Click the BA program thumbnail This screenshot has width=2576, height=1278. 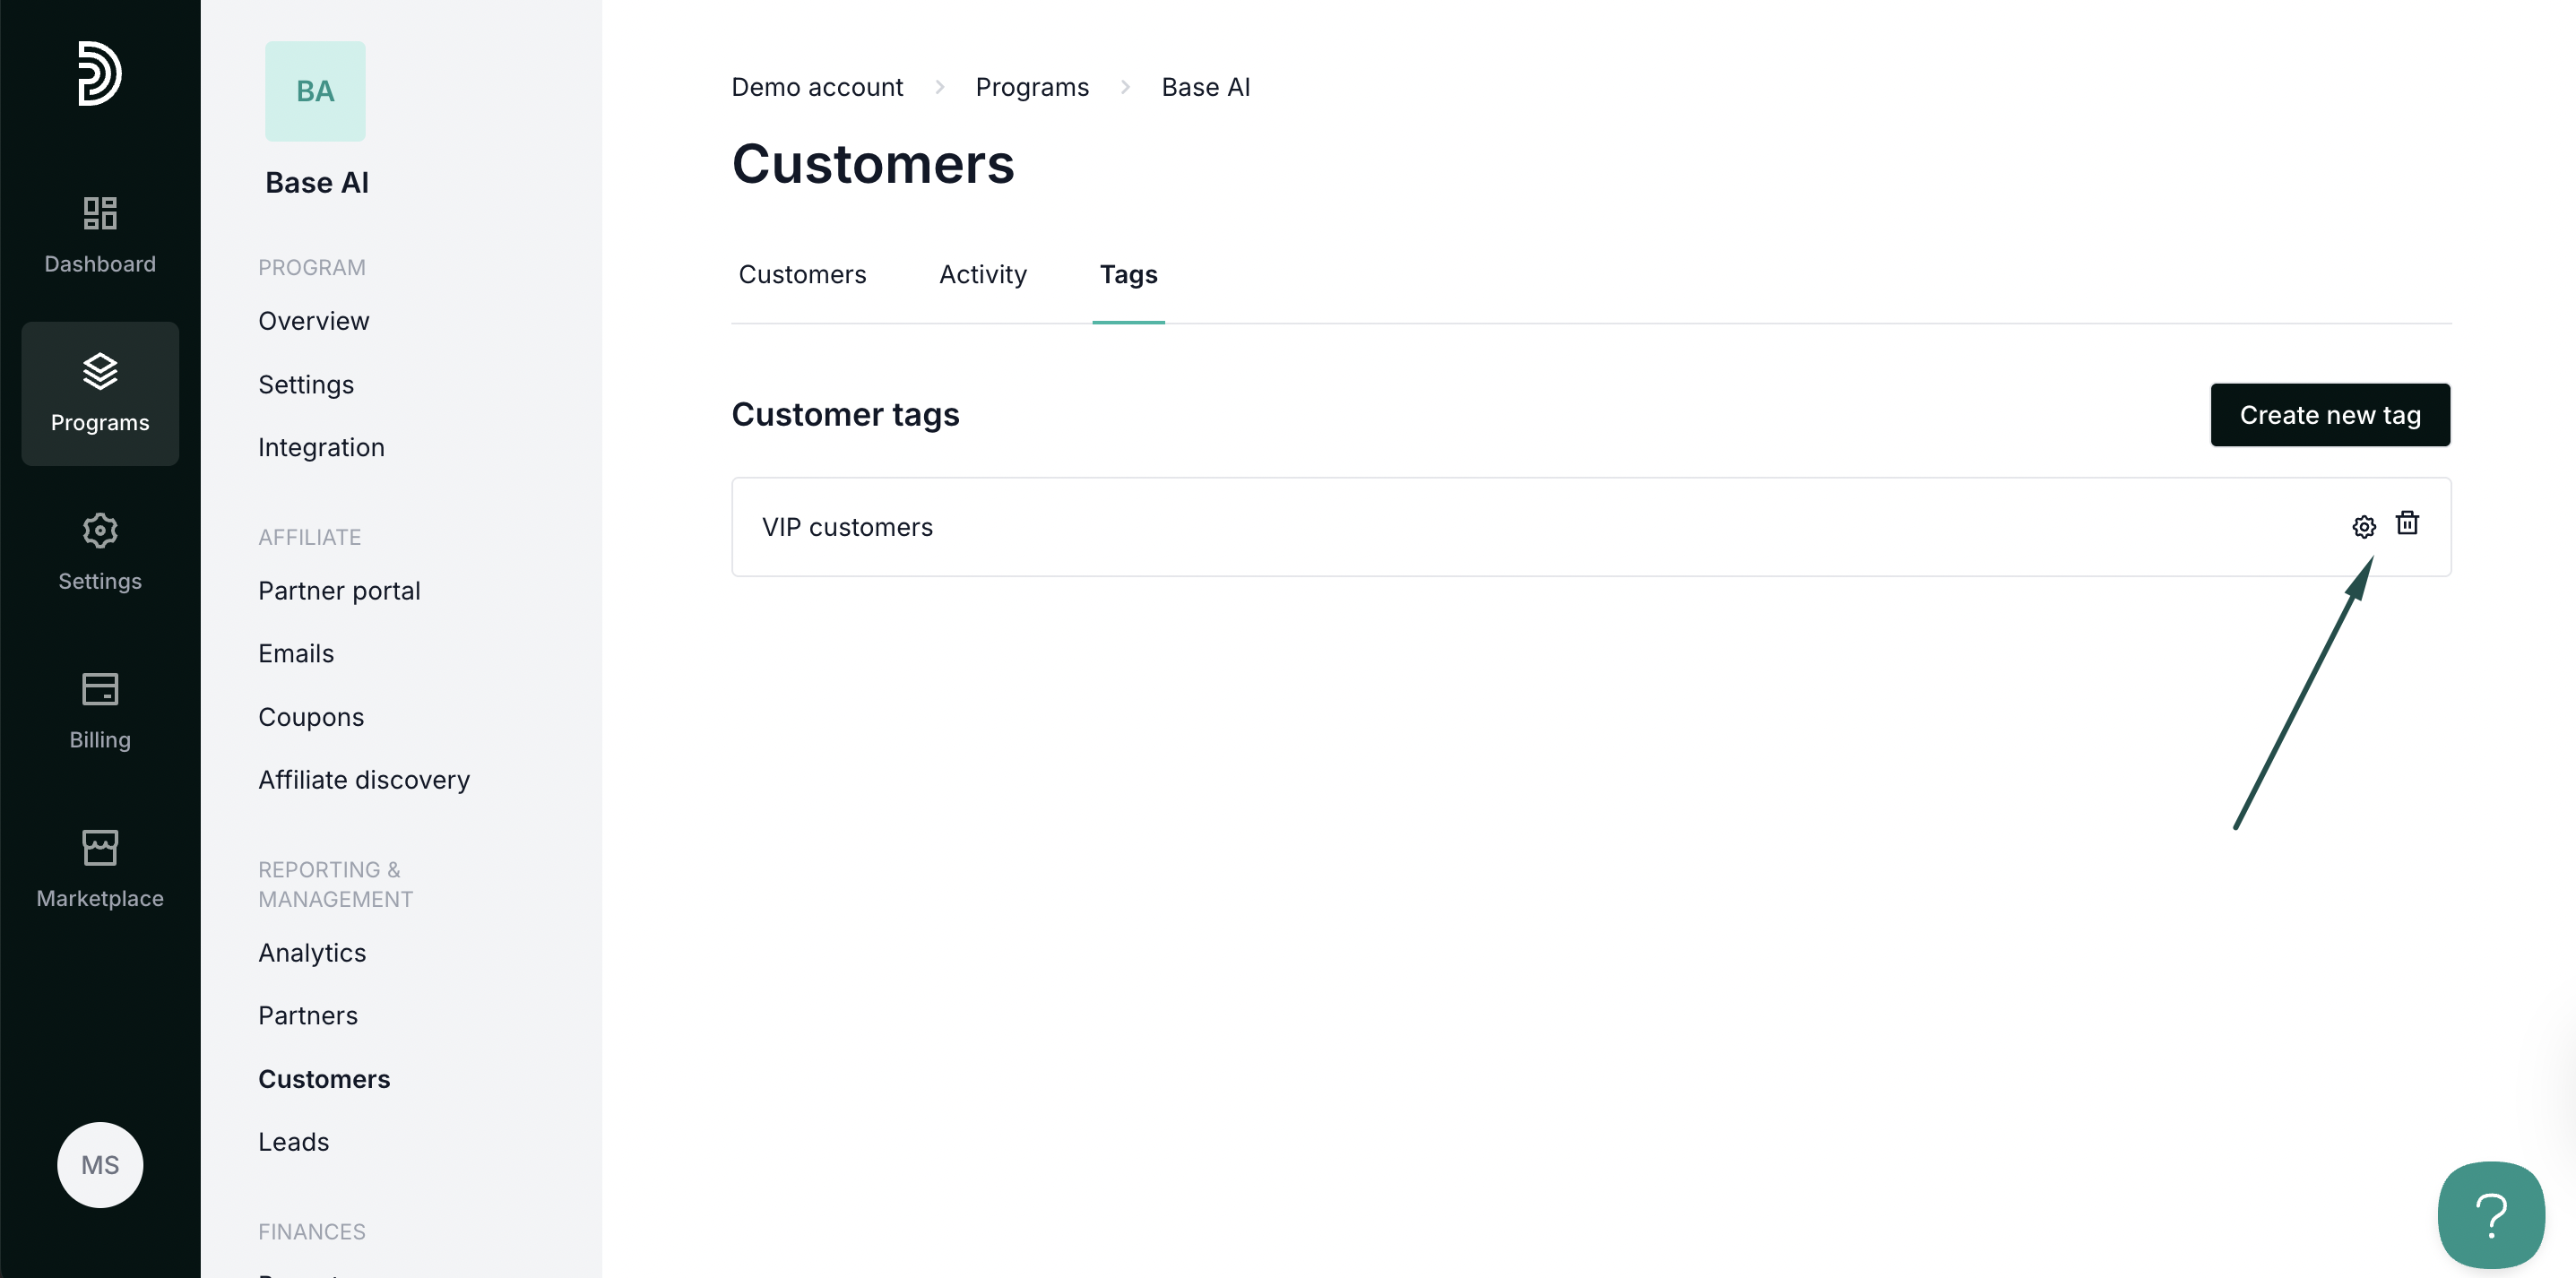(x=315, y=91)
